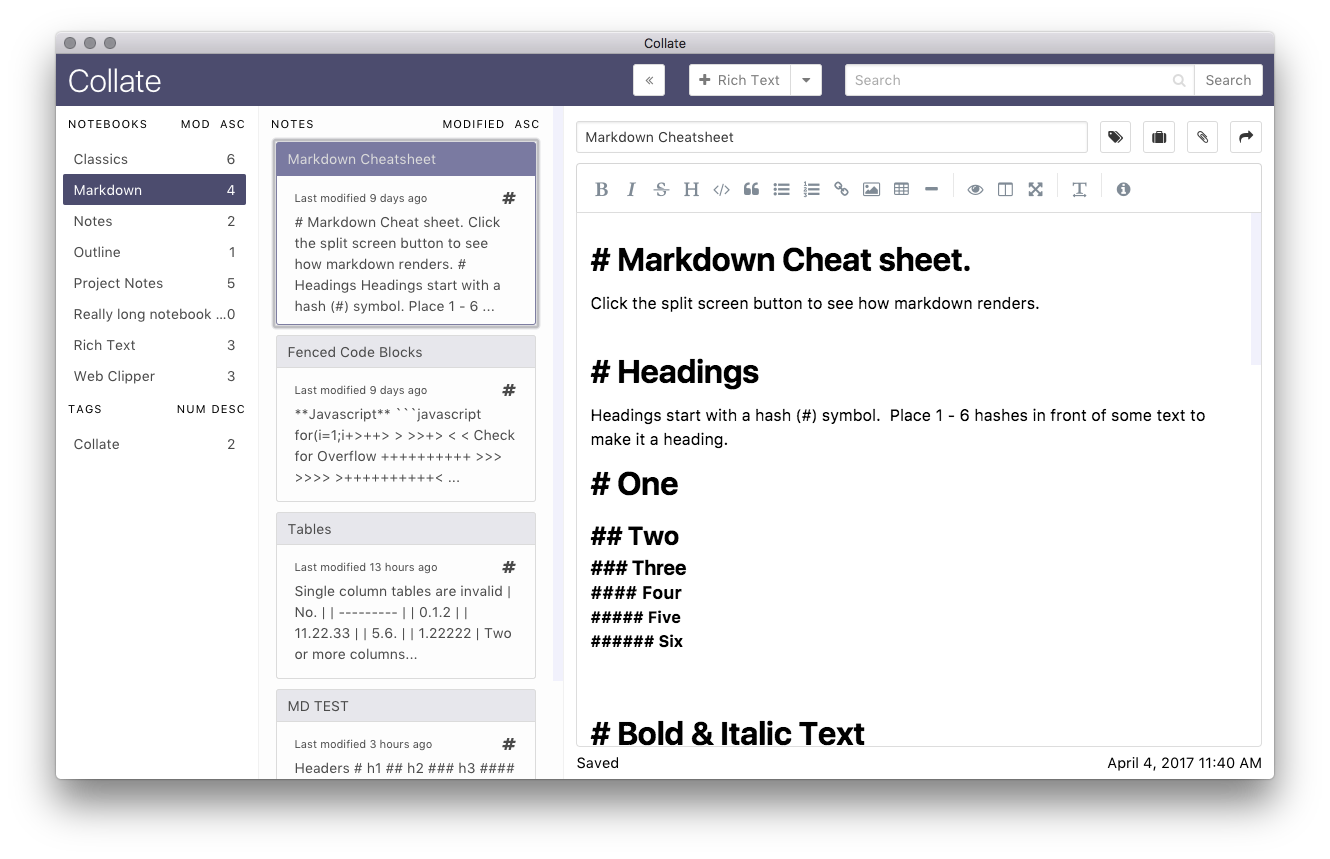Insert an image using the picture icon
The height and width of the screenshot is (859, 1330).
pyautogui.click(x=871, y=189)
